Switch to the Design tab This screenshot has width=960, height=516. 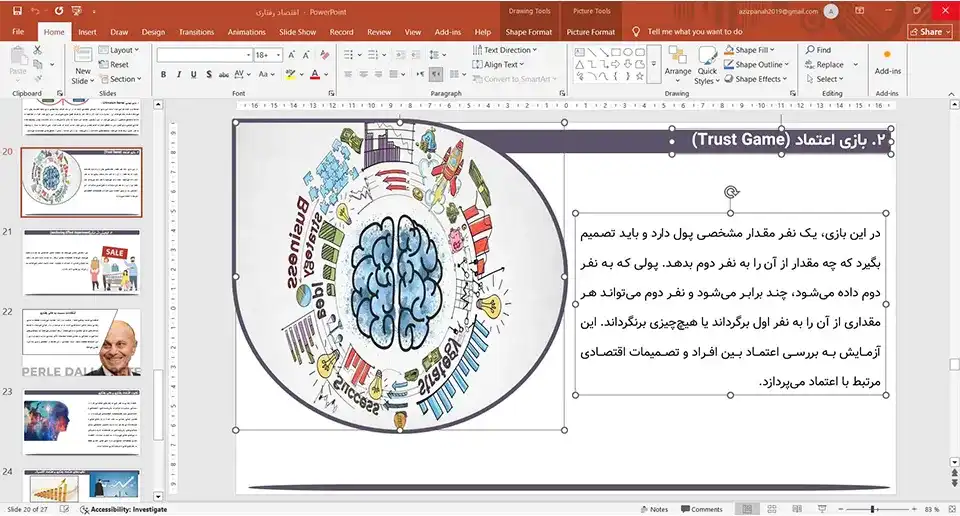[153, 32]
